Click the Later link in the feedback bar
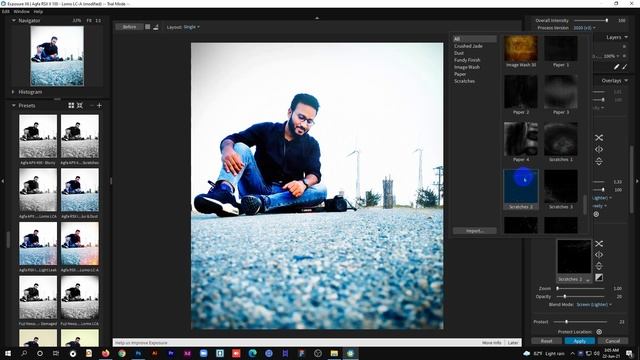Screen dimensions: 640x360 coord(513,343)
